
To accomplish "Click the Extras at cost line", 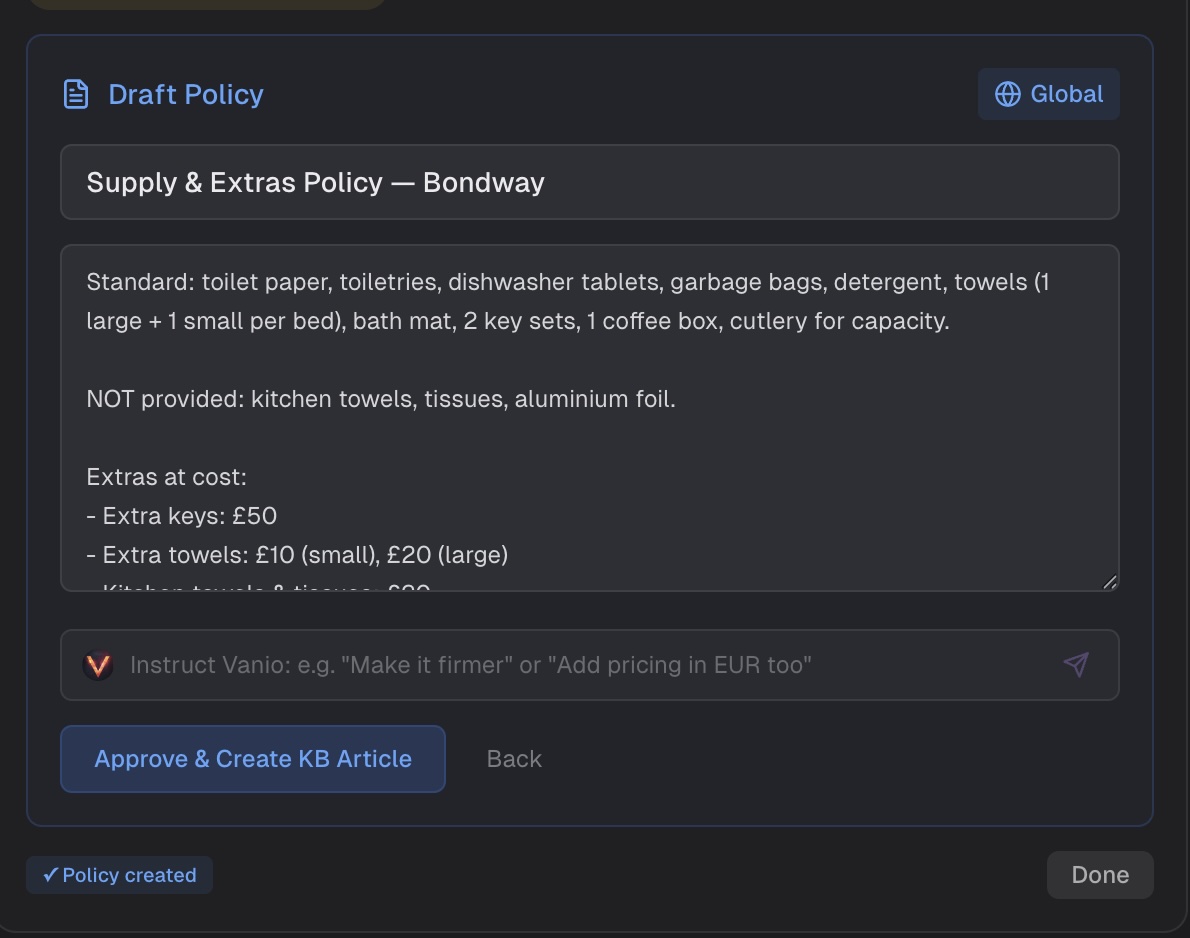I will (166, 477).
